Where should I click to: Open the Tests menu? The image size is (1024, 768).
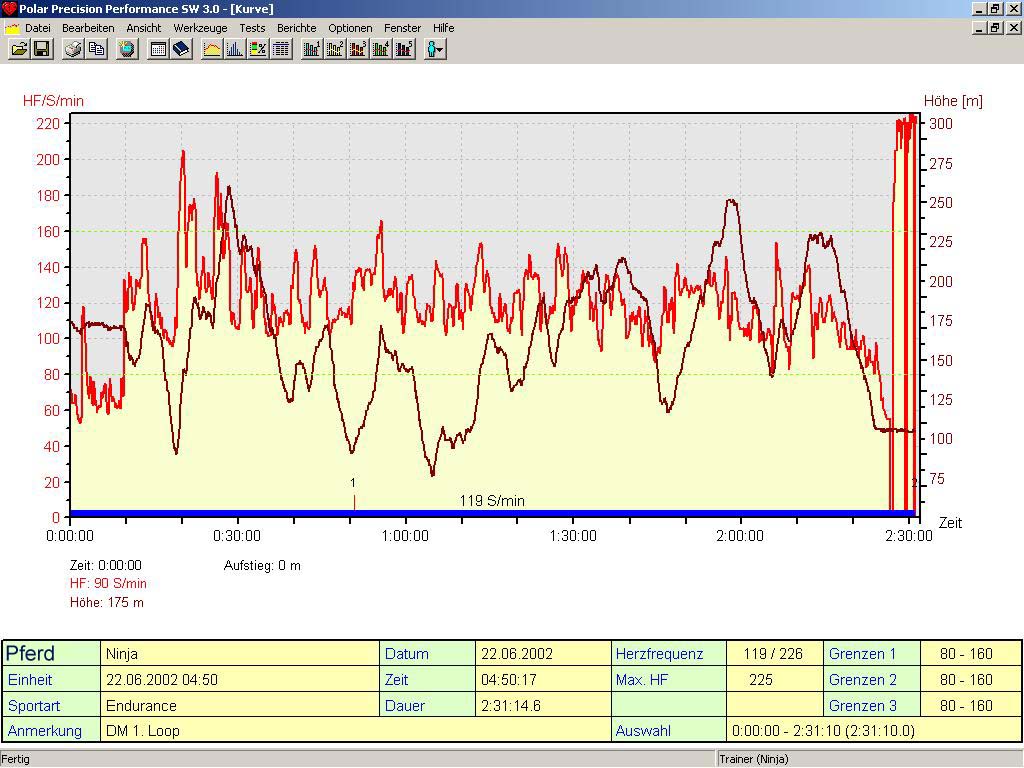coord(252,28)
